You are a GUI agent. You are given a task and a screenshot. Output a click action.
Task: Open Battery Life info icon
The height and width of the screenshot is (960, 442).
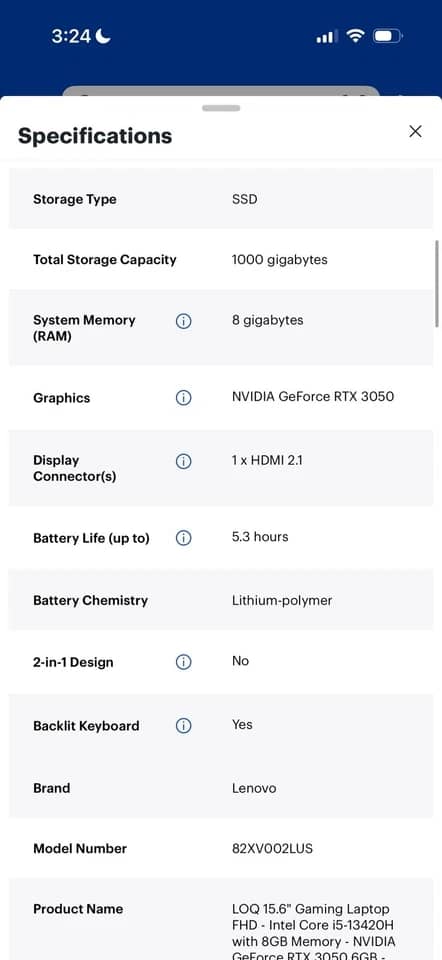[183, 538]
